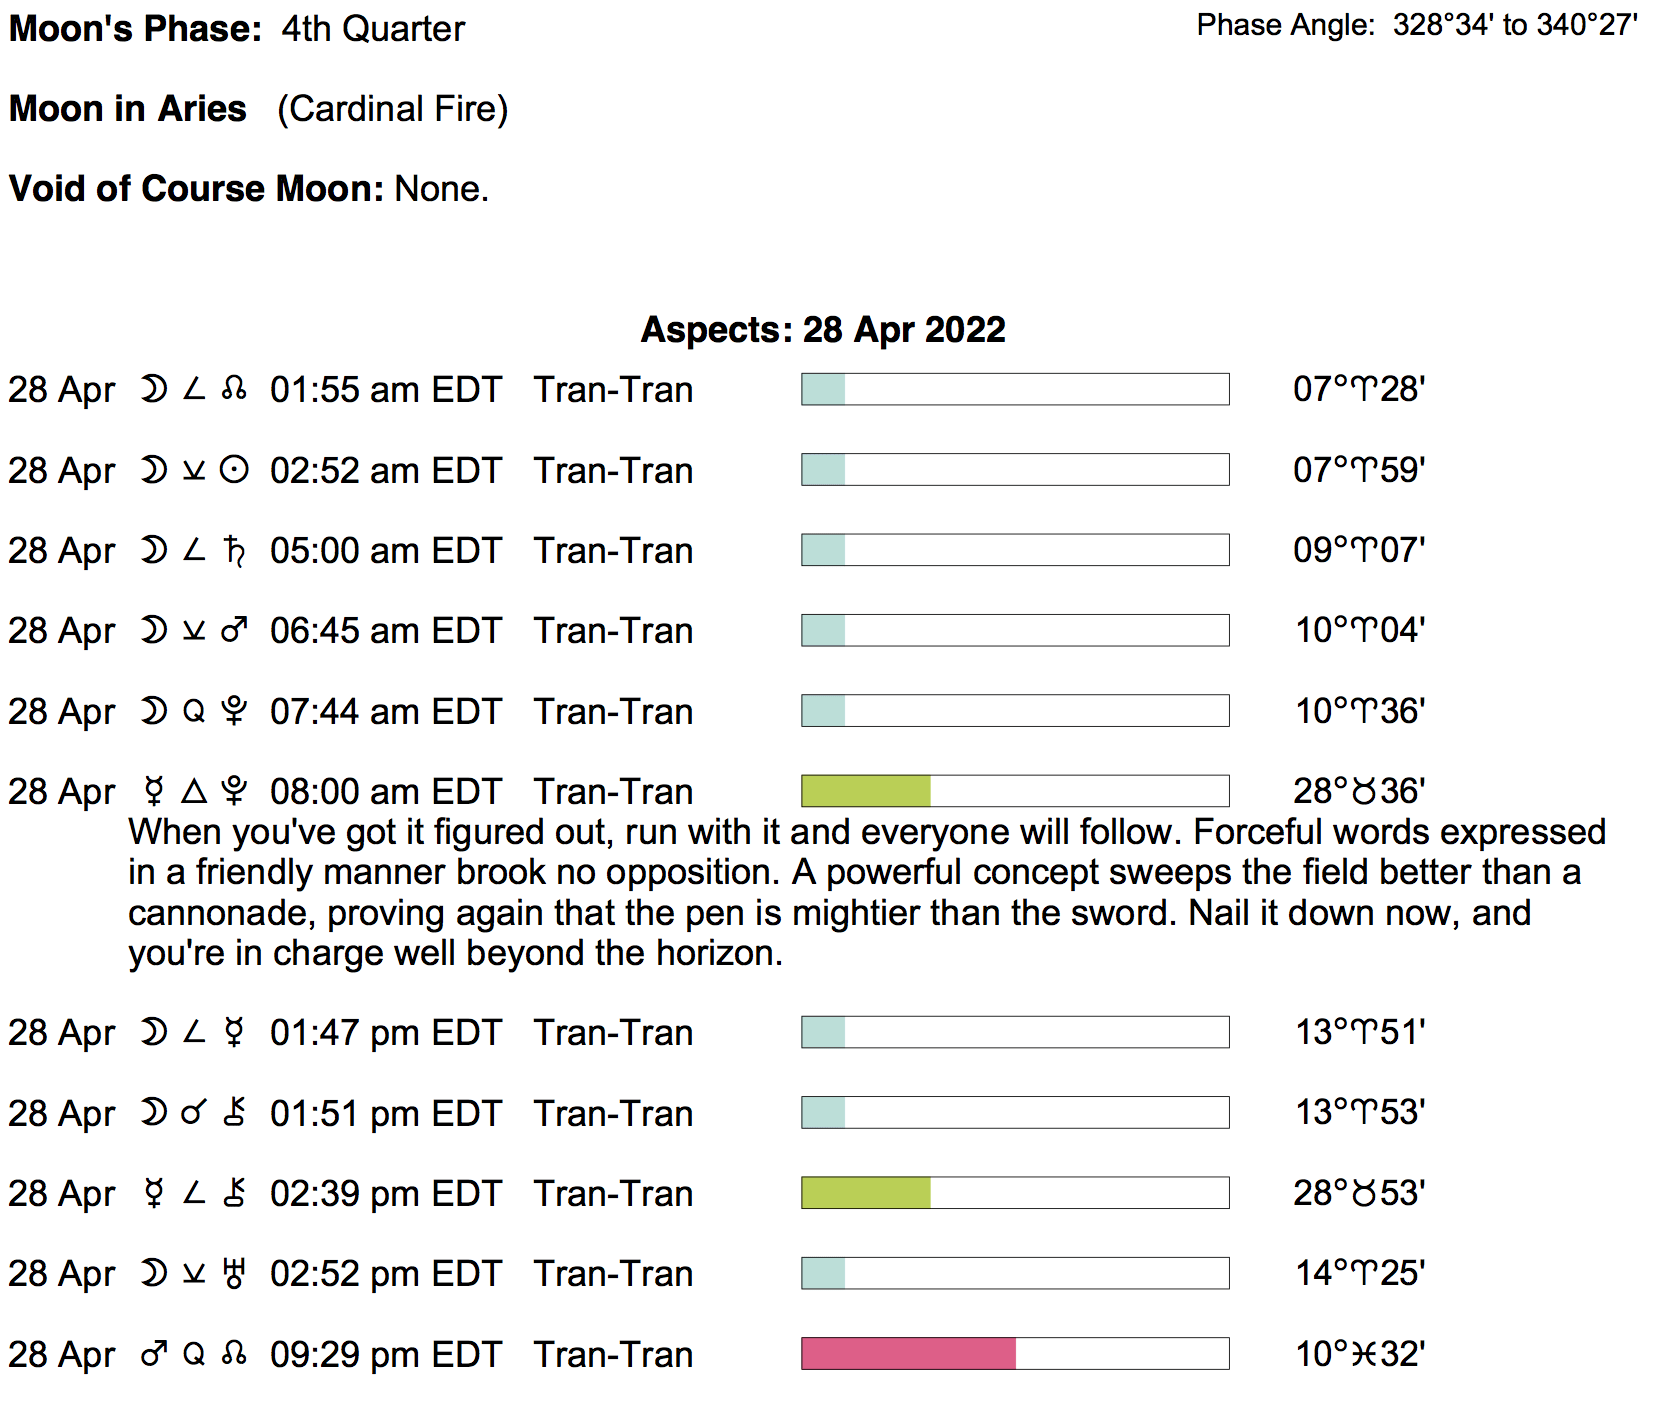Viewport: 1654px width, 1412px height.
Task: Click the "Aspects: 28 Apr 2022" heading
Action: coord(823,330)
